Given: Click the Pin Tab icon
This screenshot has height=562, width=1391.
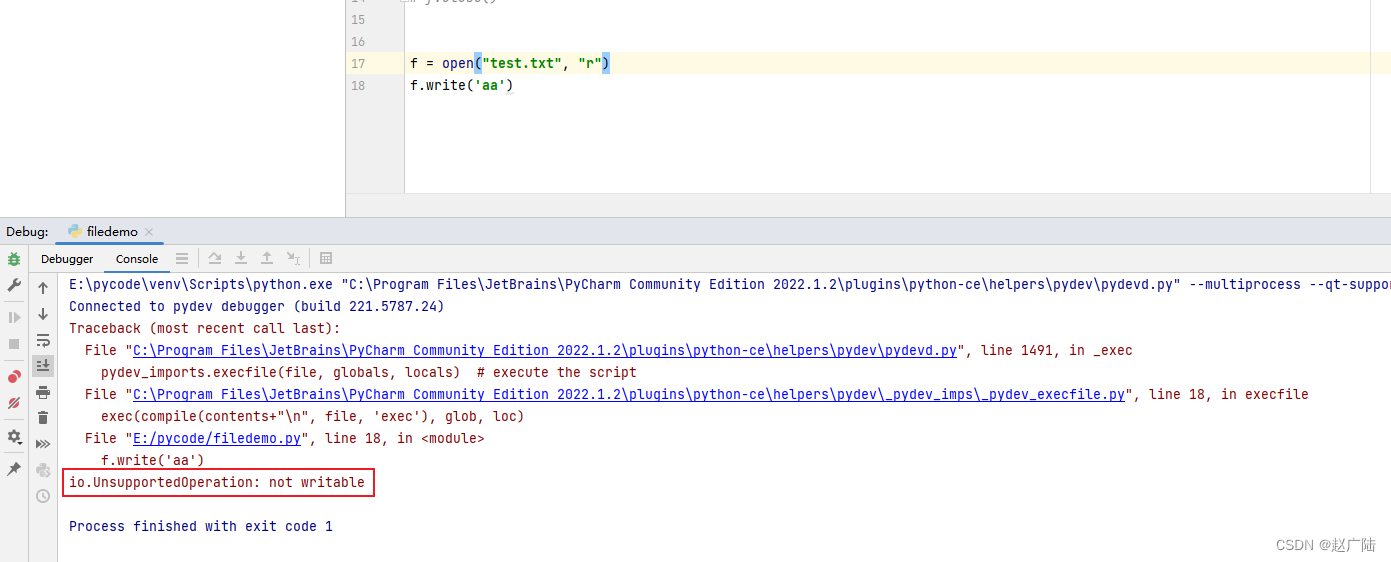Looking at the screenshot, I should [14, 468].
